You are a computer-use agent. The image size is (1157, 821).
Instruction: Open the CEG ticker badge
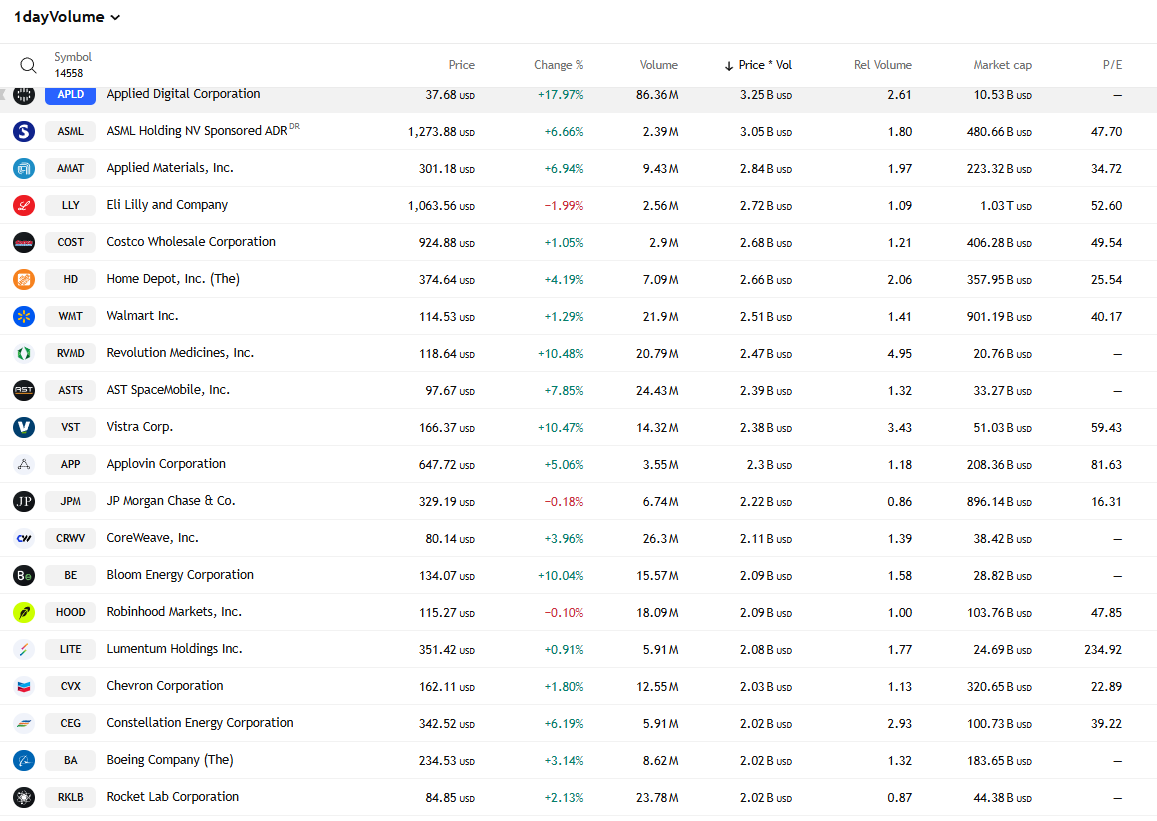(71, 723)
